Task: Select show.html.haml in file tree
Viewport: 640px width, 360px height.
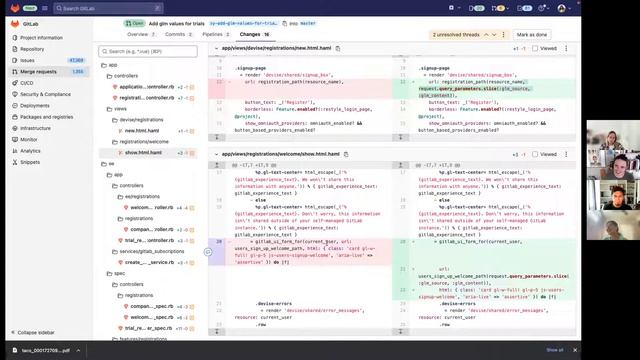Action: click(143, 153)
